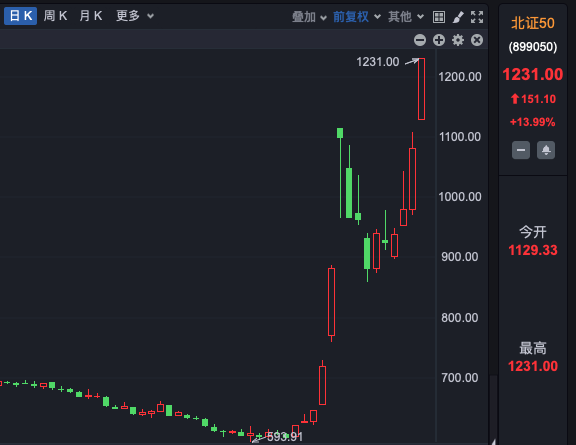Viewport: 576px width, 445px height.
Task: Expand the 更多 more periods dropdown
Action: click(135, 16)
